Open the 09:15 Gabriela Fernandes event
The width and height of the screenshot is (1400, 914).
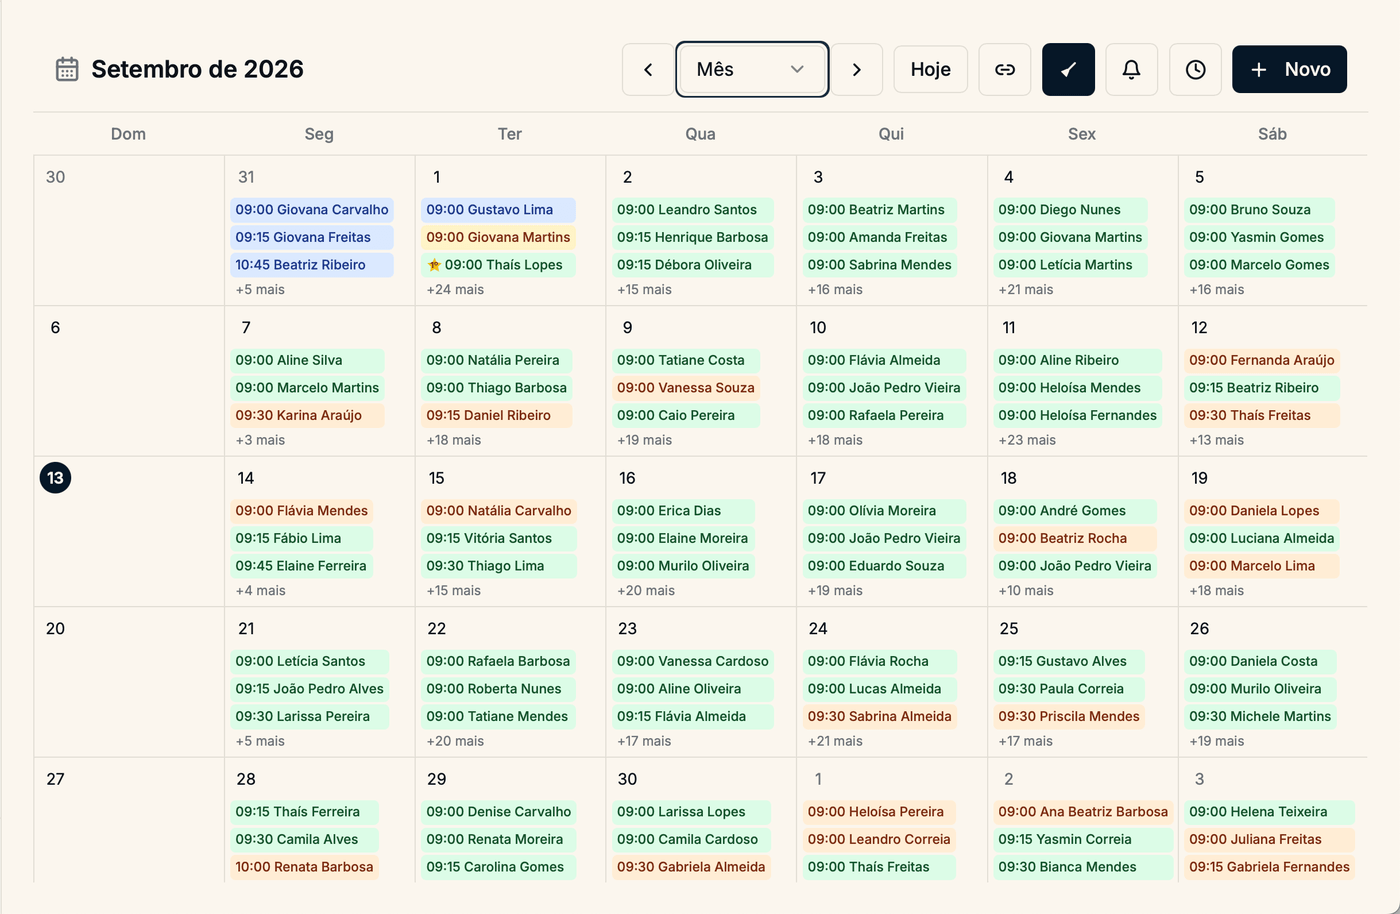point(1270,867)
